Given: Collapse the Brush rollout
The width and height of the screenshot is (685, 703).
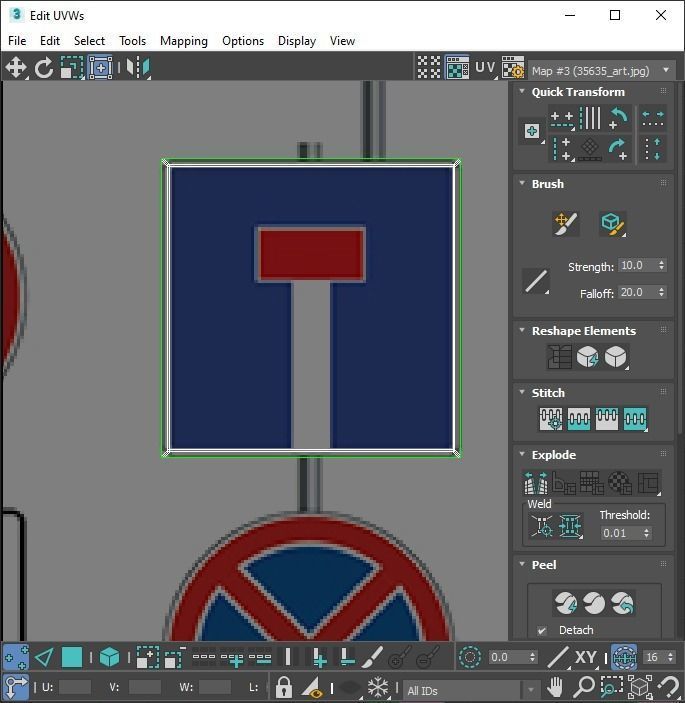Looking at the screenshot, I should 522,183.
